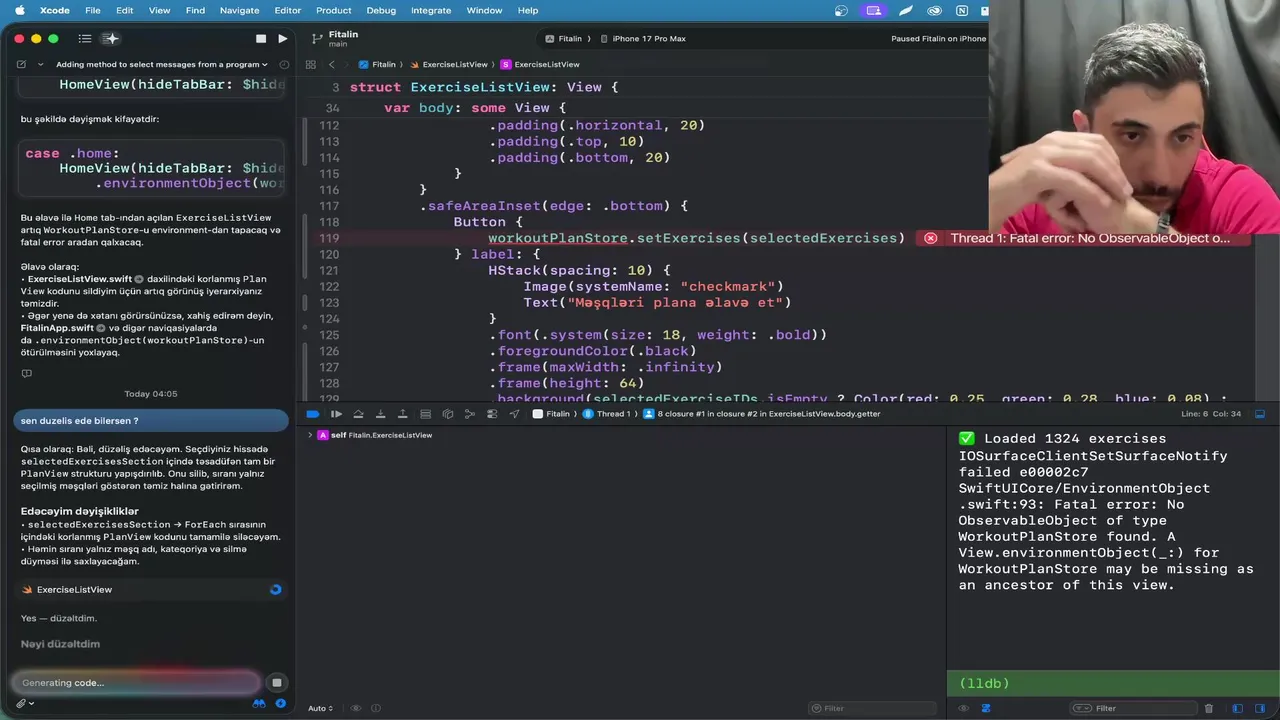
Task: Go forward in editor history
Action: point(348,64)
